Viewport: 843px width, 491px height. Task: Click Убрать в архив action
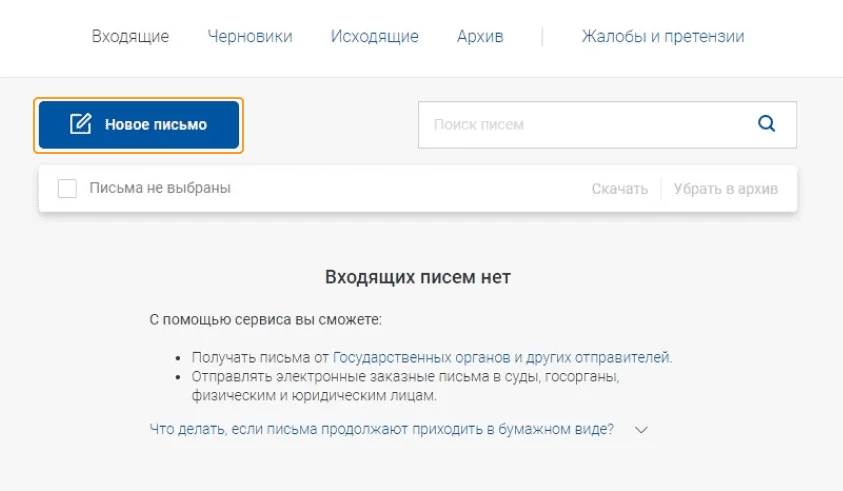(726, 189)
